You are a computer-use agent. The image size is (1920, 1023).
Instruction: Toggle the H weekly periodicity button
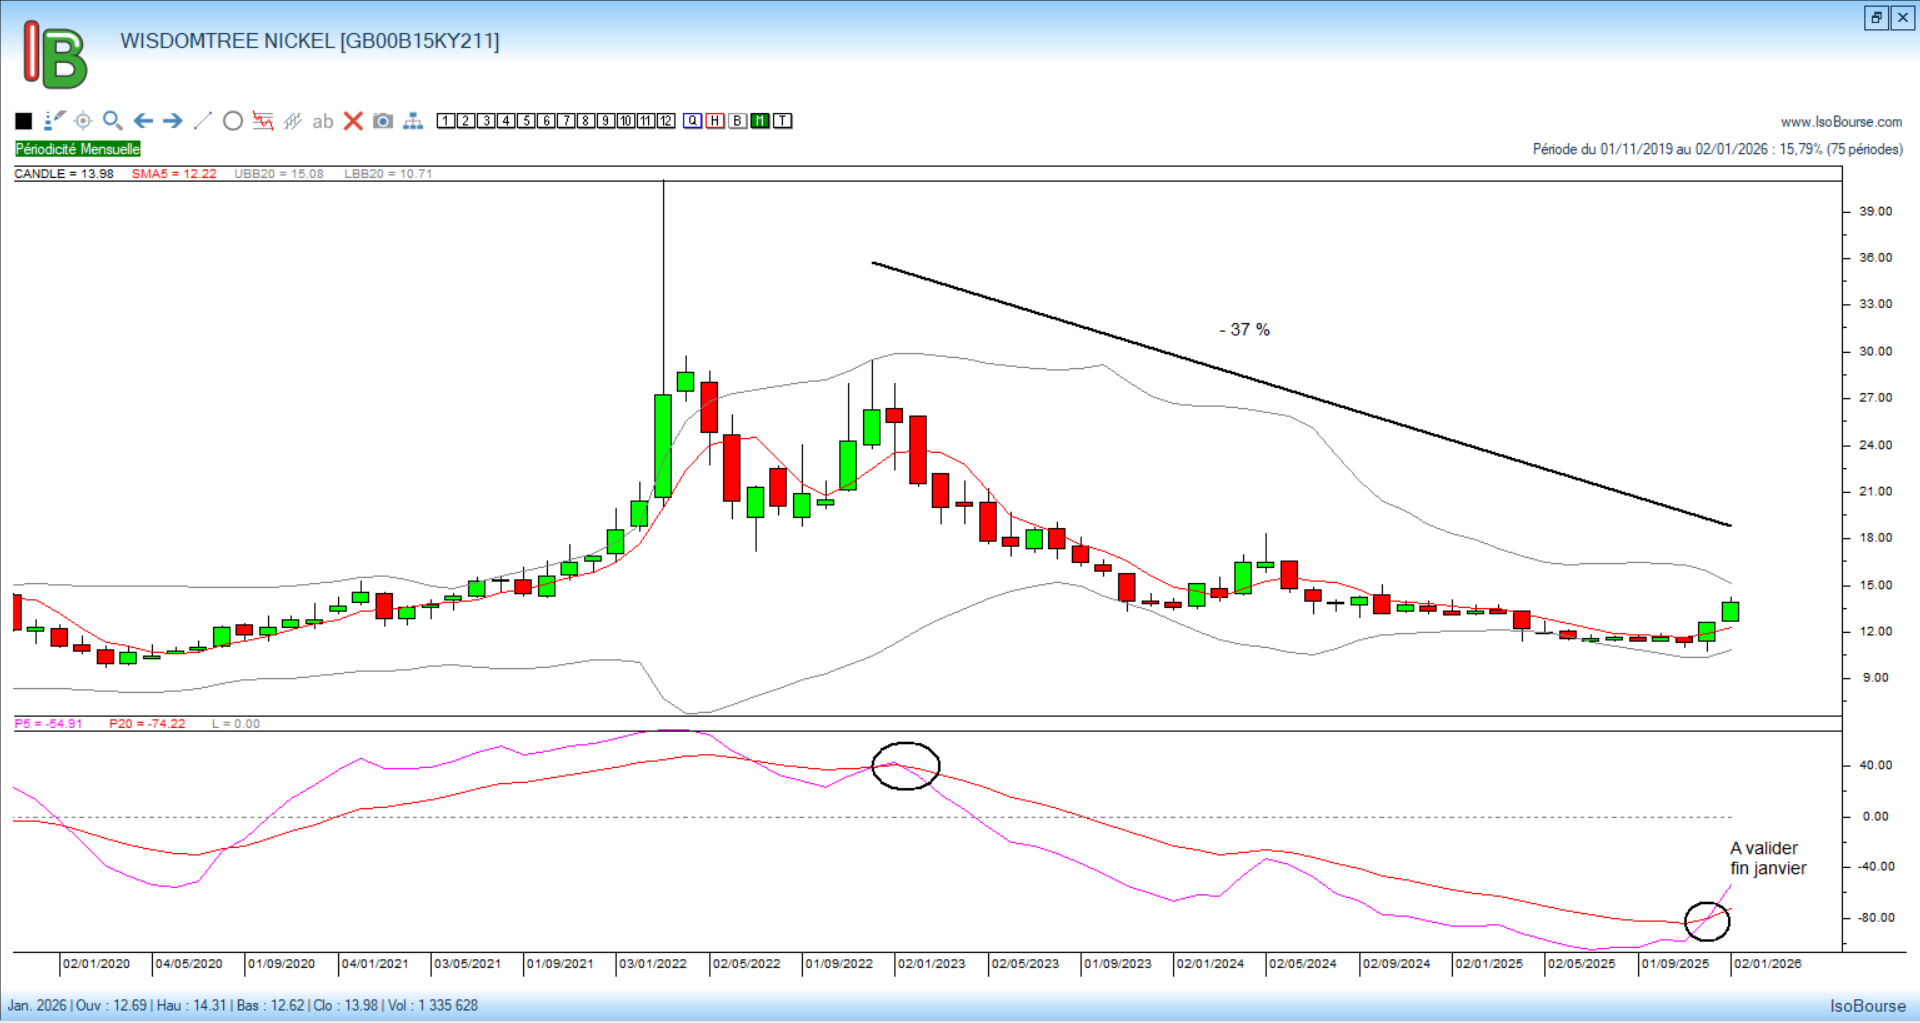tap(715, 121)
